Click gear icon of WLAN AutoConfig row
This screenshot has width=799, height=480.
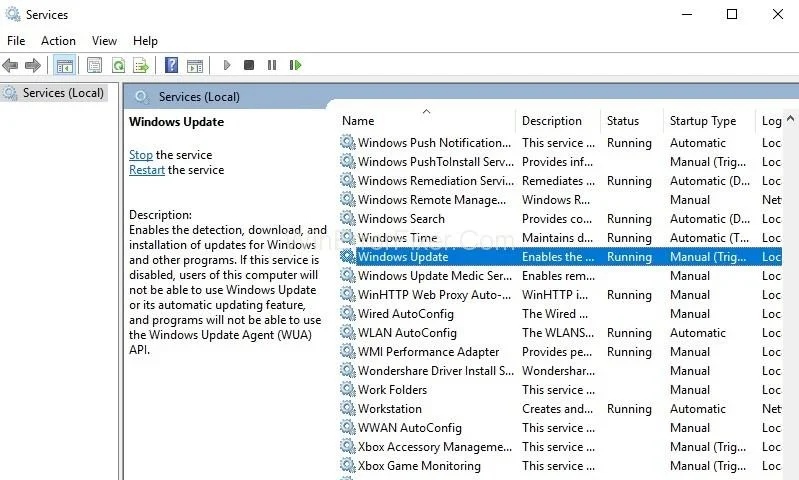[348, 333]
